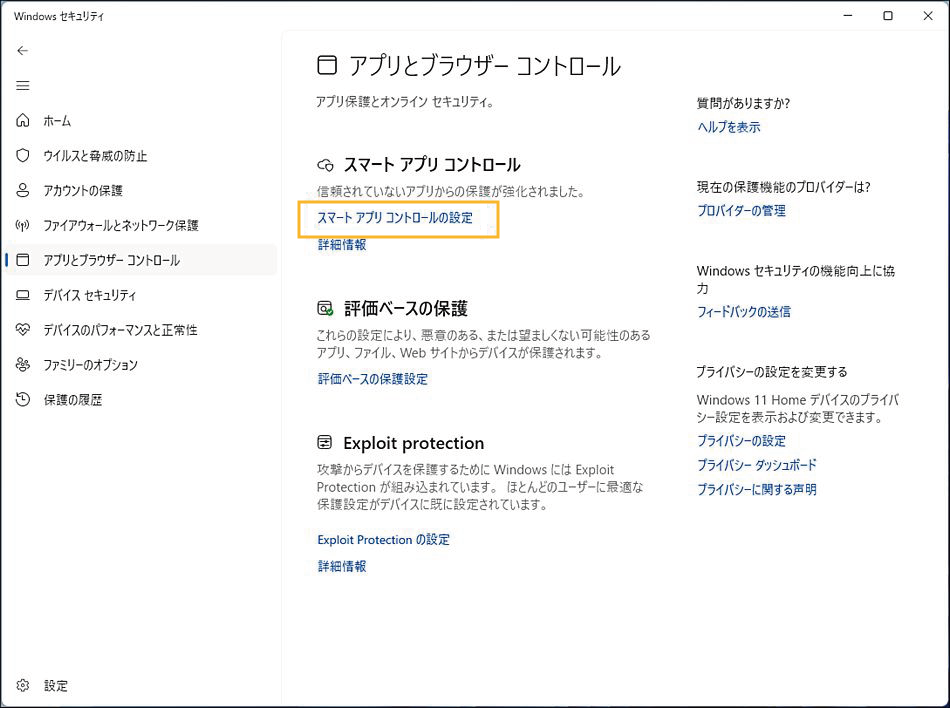The height and width of the screenshot is (708, 950).
Task: Select ファイアウォールとネットワーク保護 menu item
Action: [120, 225]
